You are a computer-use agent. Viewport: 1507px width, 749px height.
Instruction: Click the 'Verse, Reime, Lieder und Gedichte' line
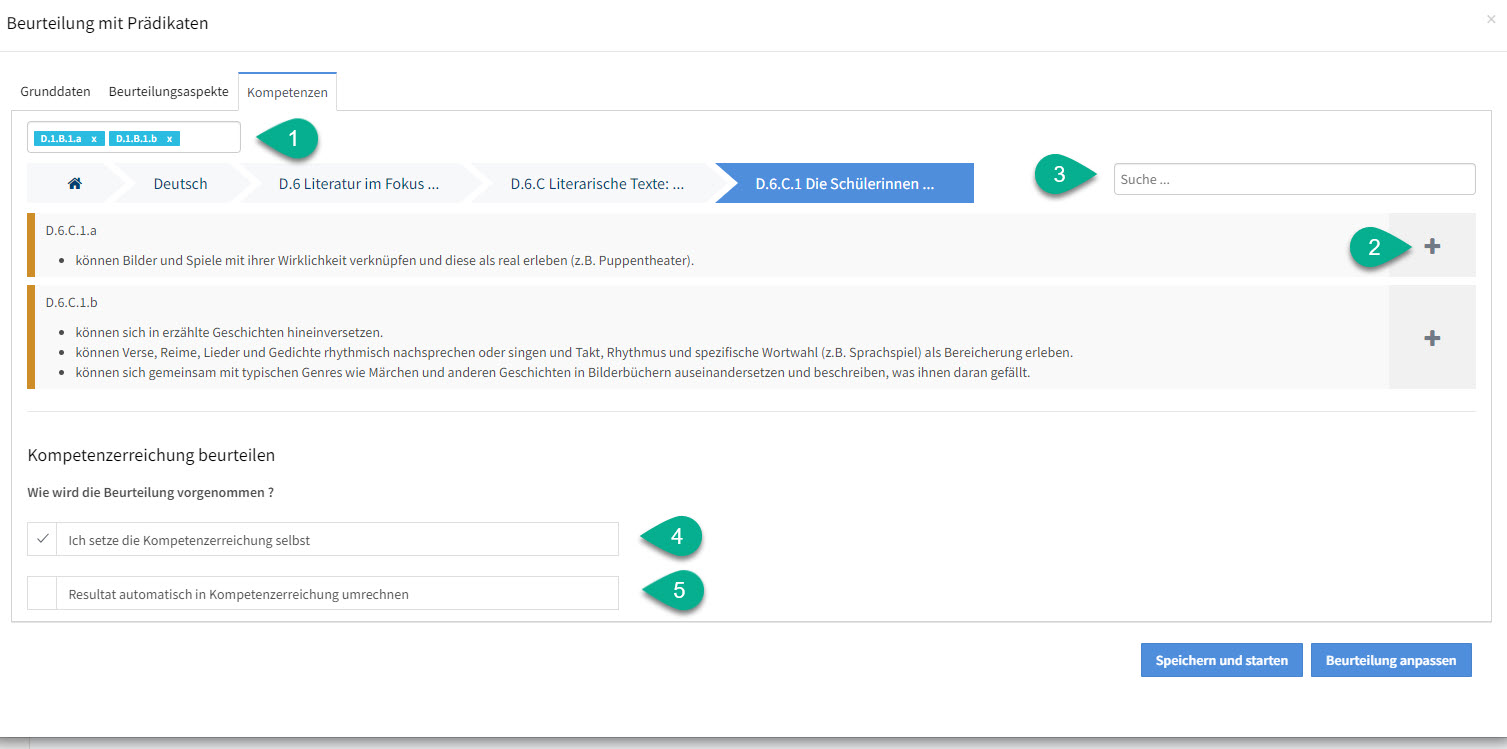pos(574,353)
